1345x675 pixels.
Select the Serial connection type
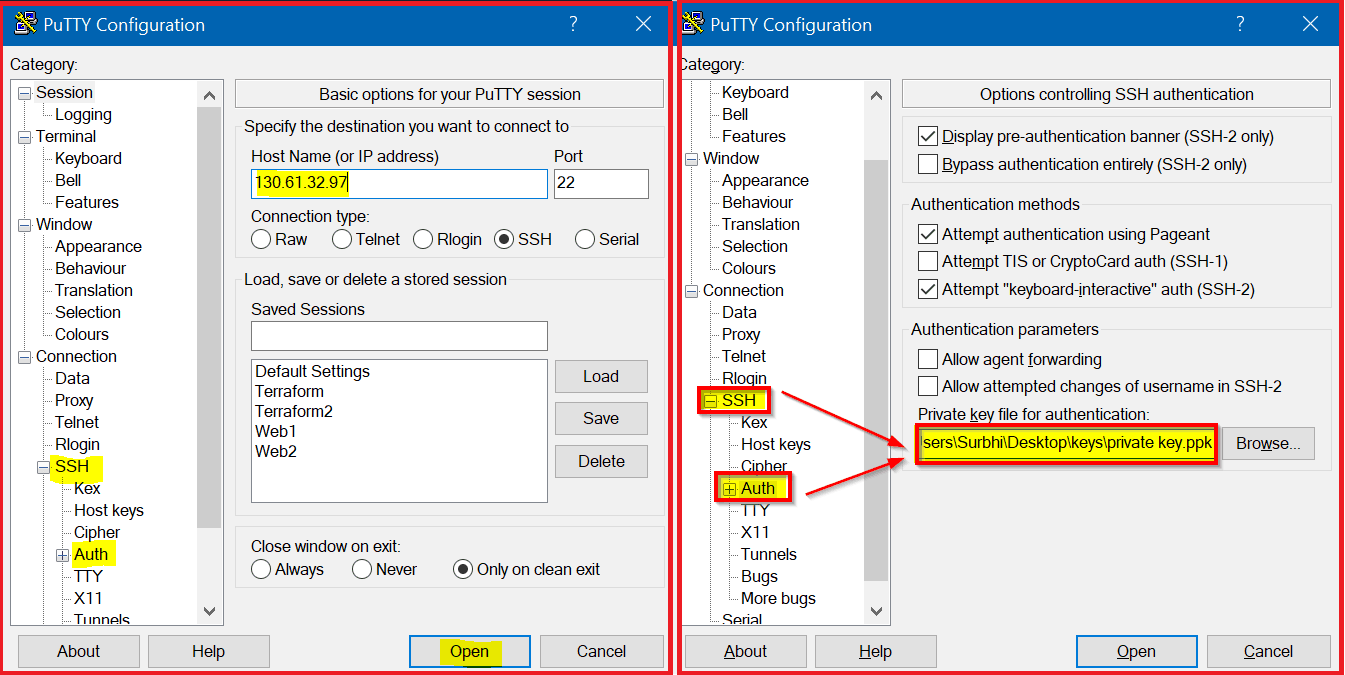(584, 238)
